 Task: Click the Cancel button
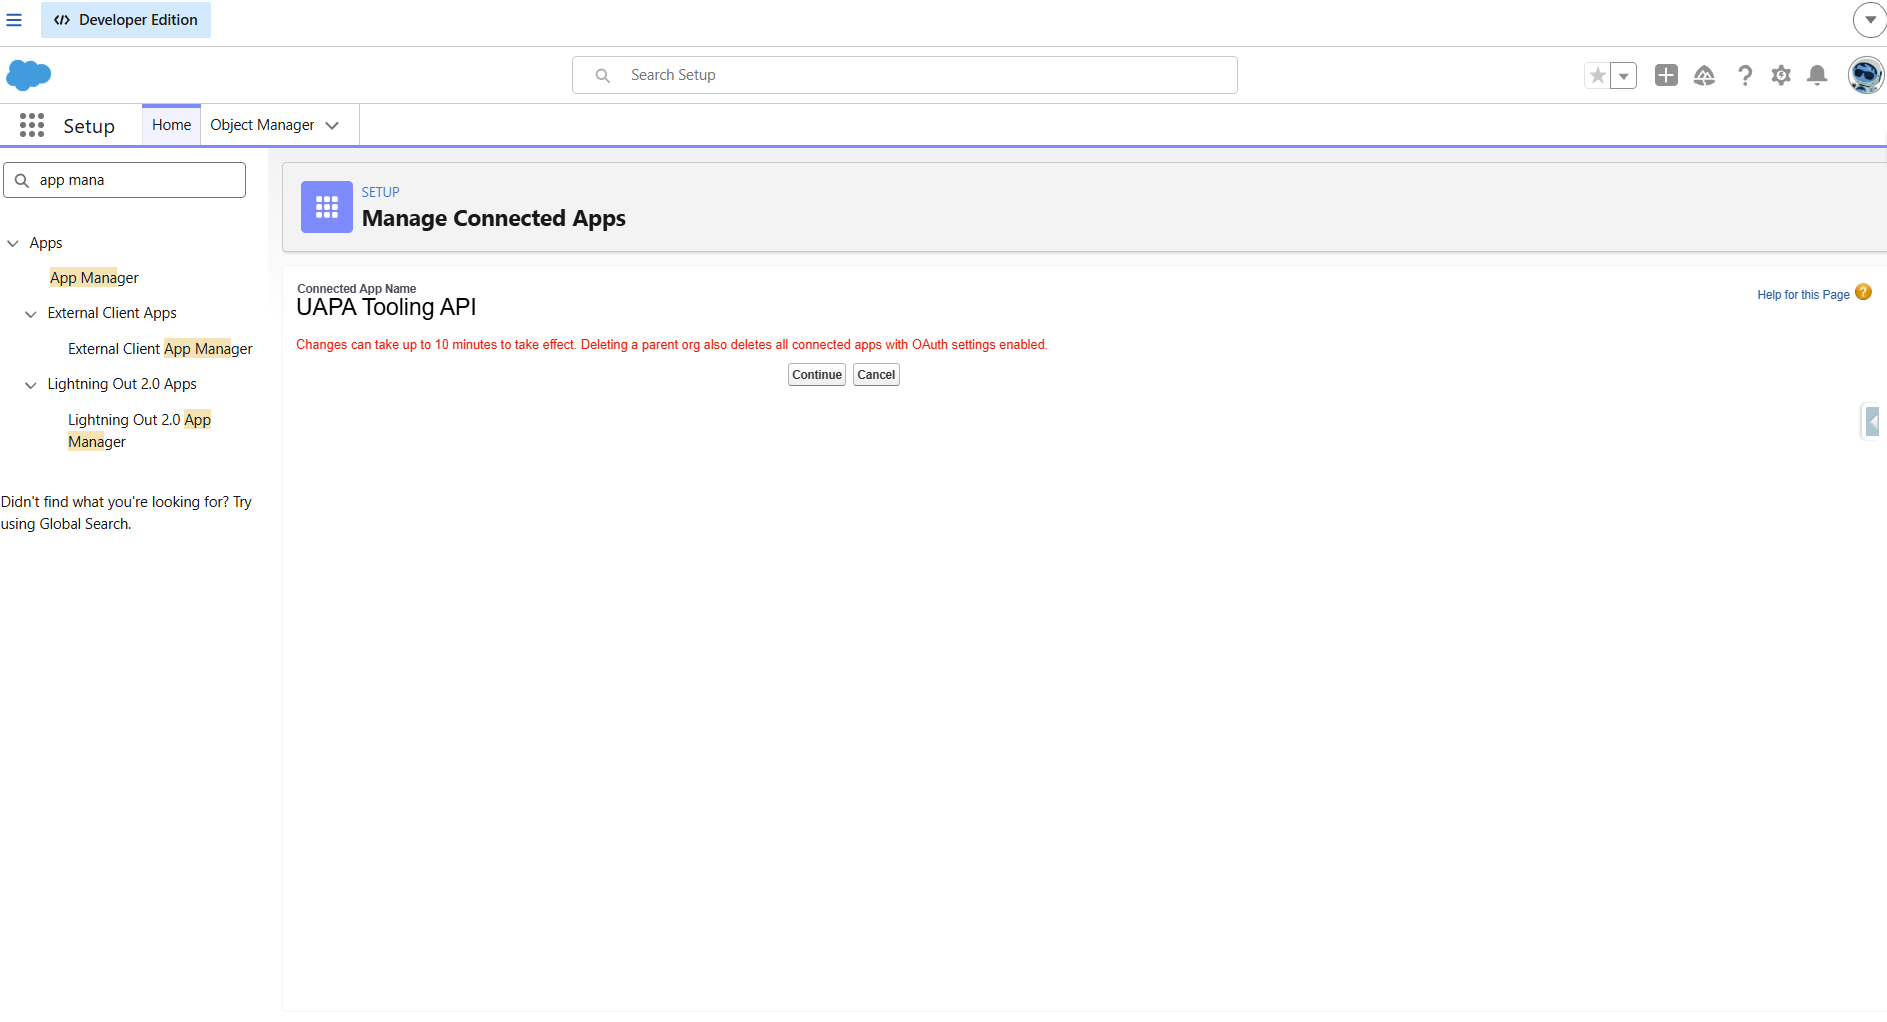(876, 375)
